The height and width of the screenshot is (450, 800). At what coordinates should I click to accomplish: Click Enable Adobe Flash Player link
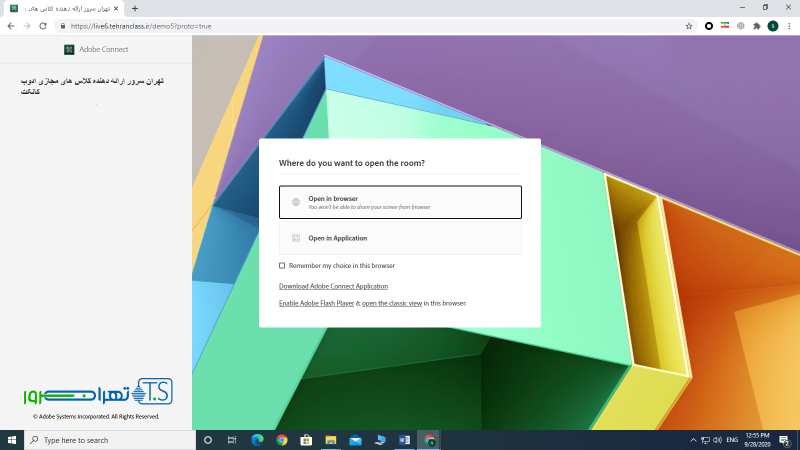pos(316,303)
